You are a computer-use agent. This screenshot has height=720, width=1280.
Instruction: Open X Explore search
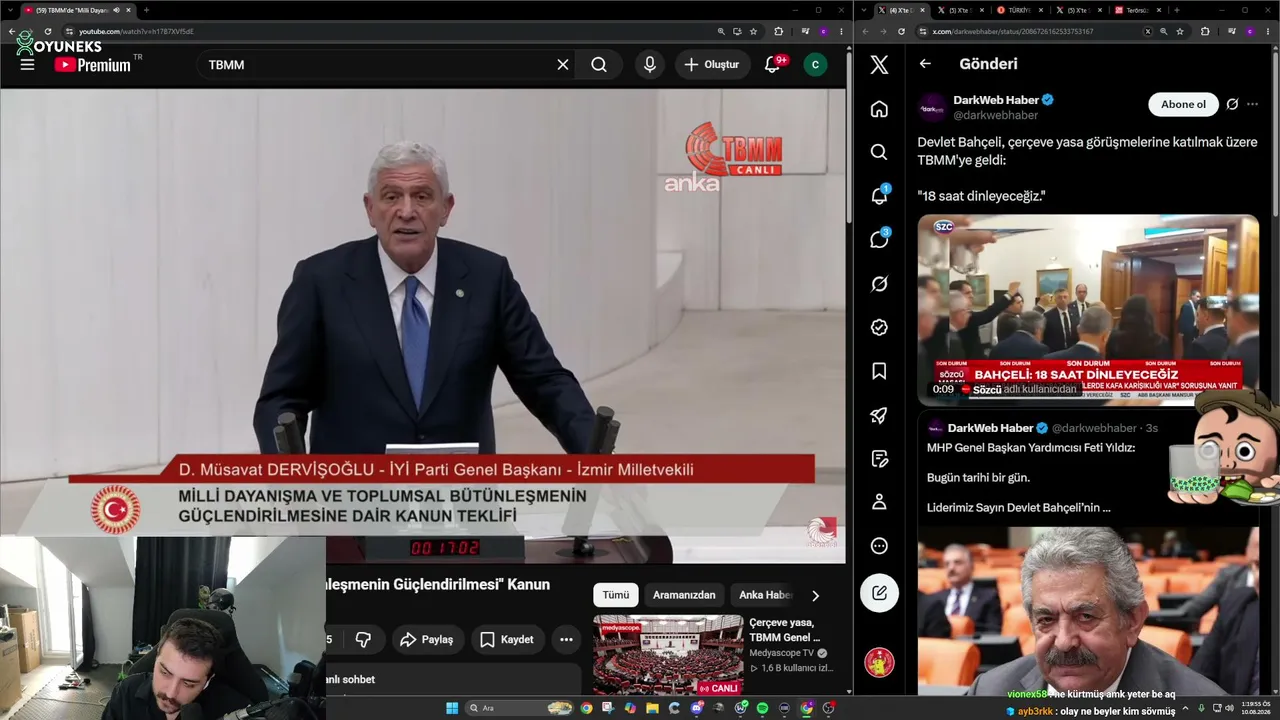pyautogui.click(x=879, y=152)
